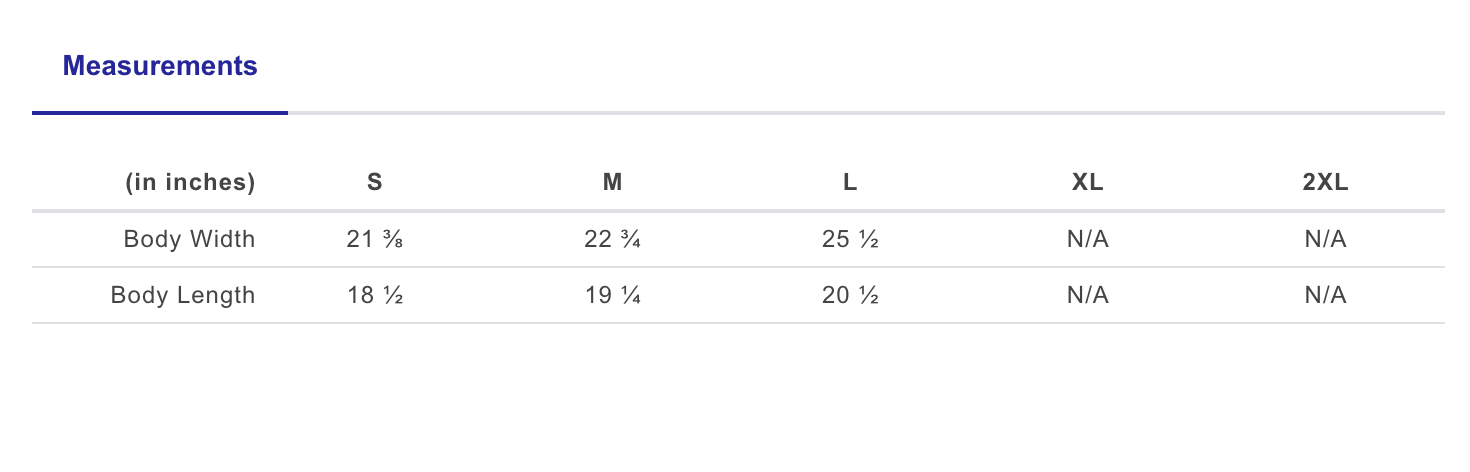Click Body Length value 20 ½ for L
The height and width of the screenshot is (472, 1470).
tap(850, 296)
